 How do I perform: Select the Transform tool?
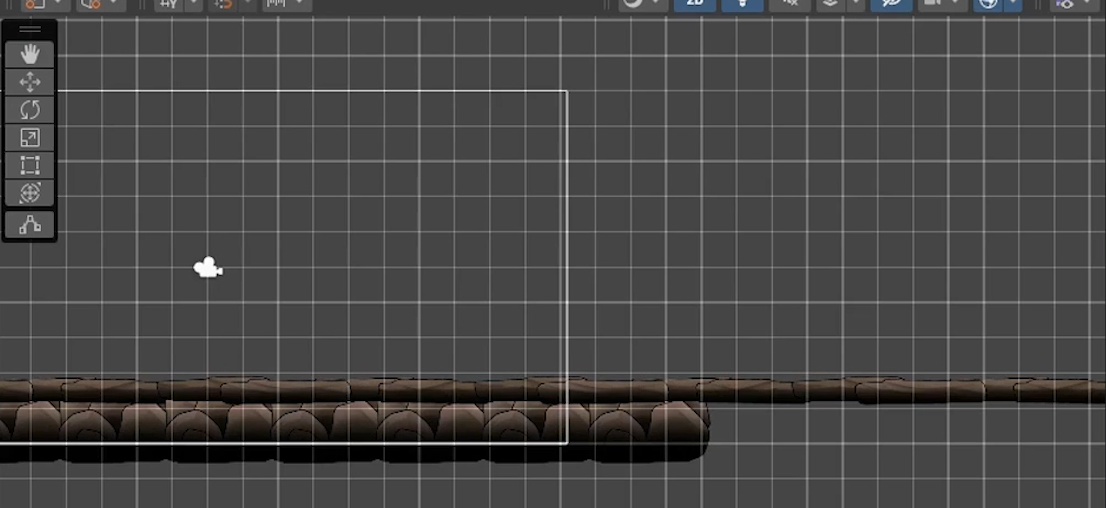[x=30, y=193]
